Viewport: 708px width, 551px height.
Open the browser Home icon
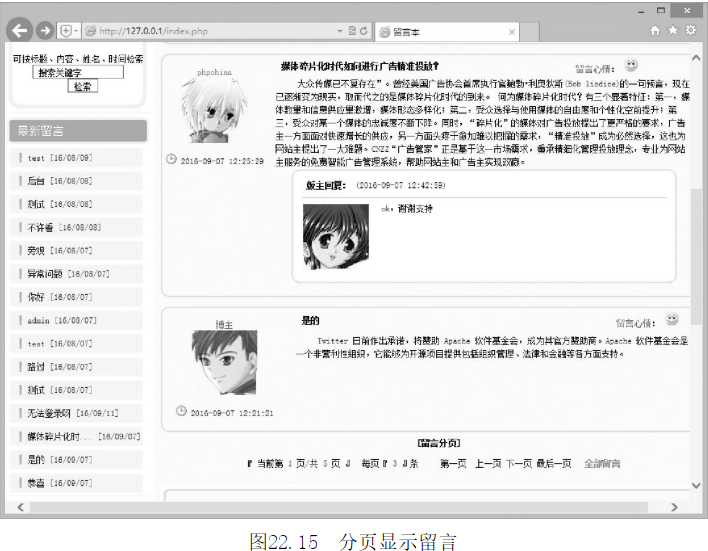pos(656,31)
